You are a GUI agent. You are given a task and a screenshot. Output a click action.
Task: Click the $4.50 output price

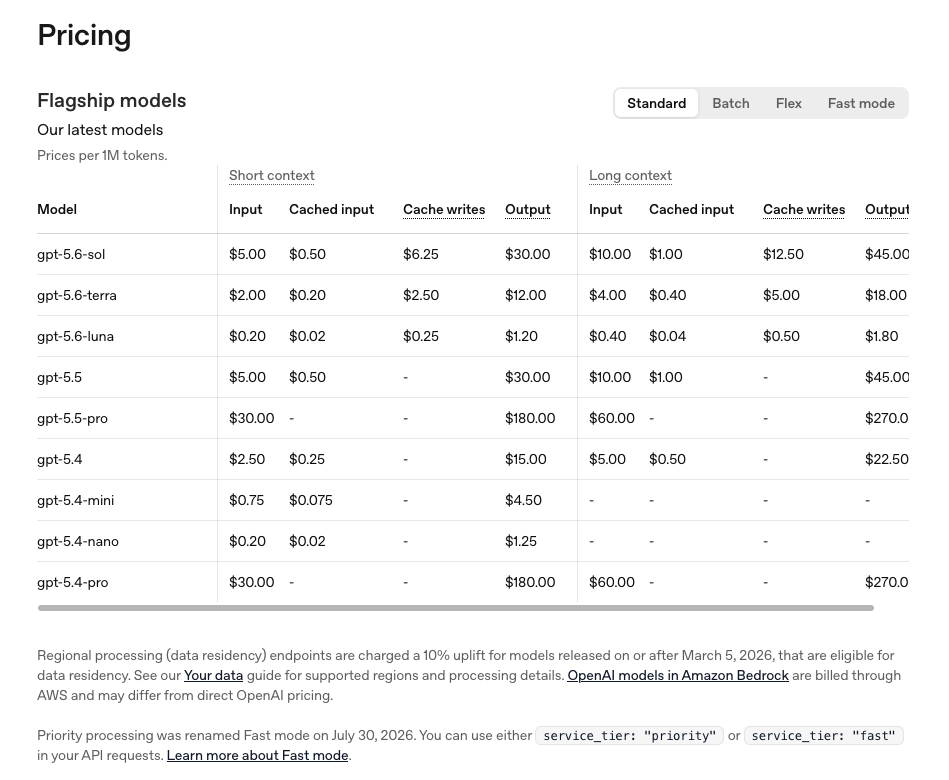pos(524,500)
